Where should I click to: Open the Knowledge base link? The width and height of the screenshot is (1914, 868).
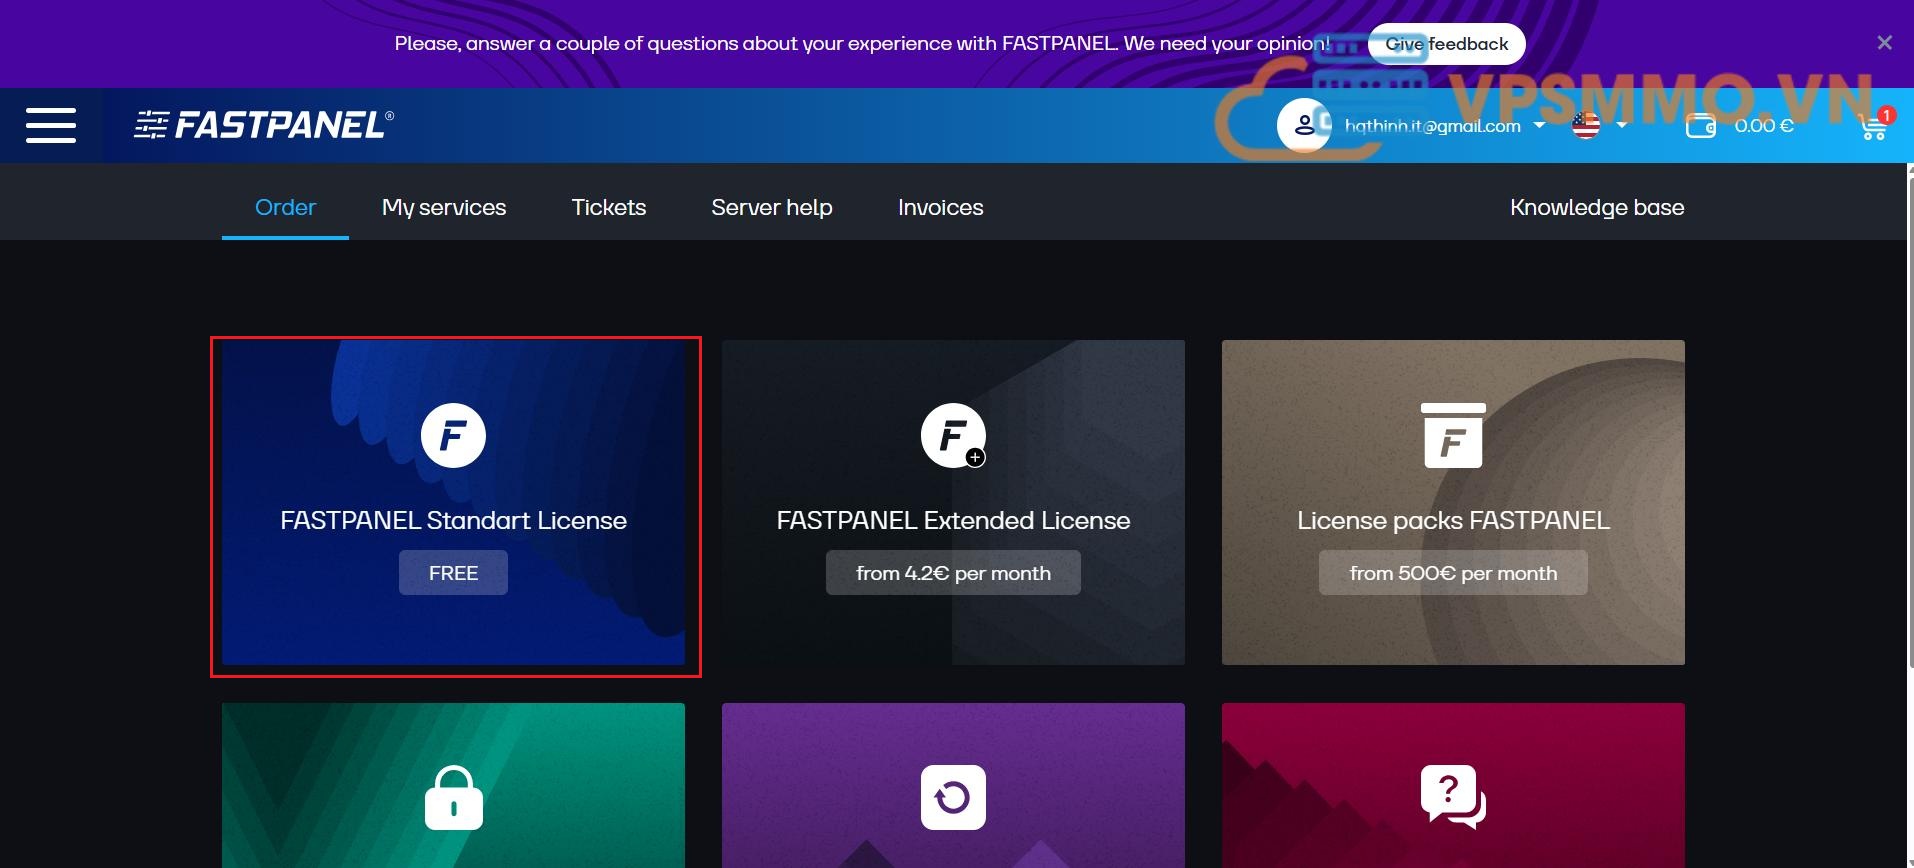click(x=1596, y=207)
